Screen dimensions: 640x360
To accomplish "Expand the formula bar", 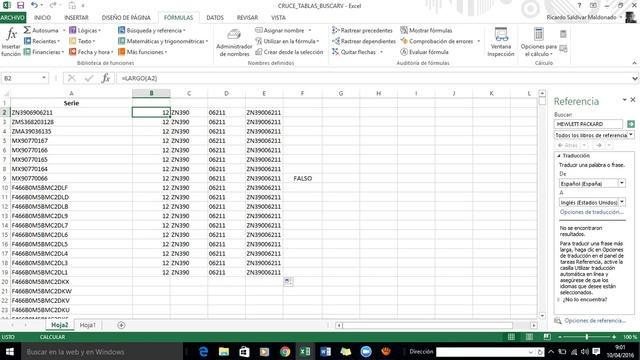I will pyautogui.click(x=635, y=78).
